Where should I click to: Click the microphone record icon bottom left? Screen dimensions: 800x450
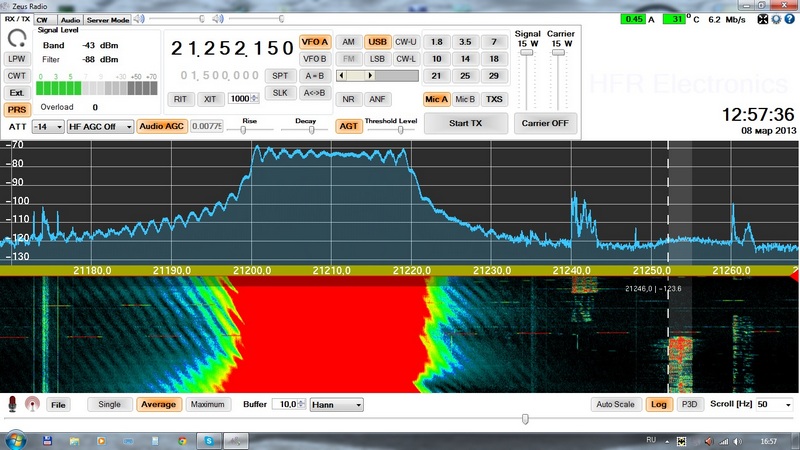(13, 404)
